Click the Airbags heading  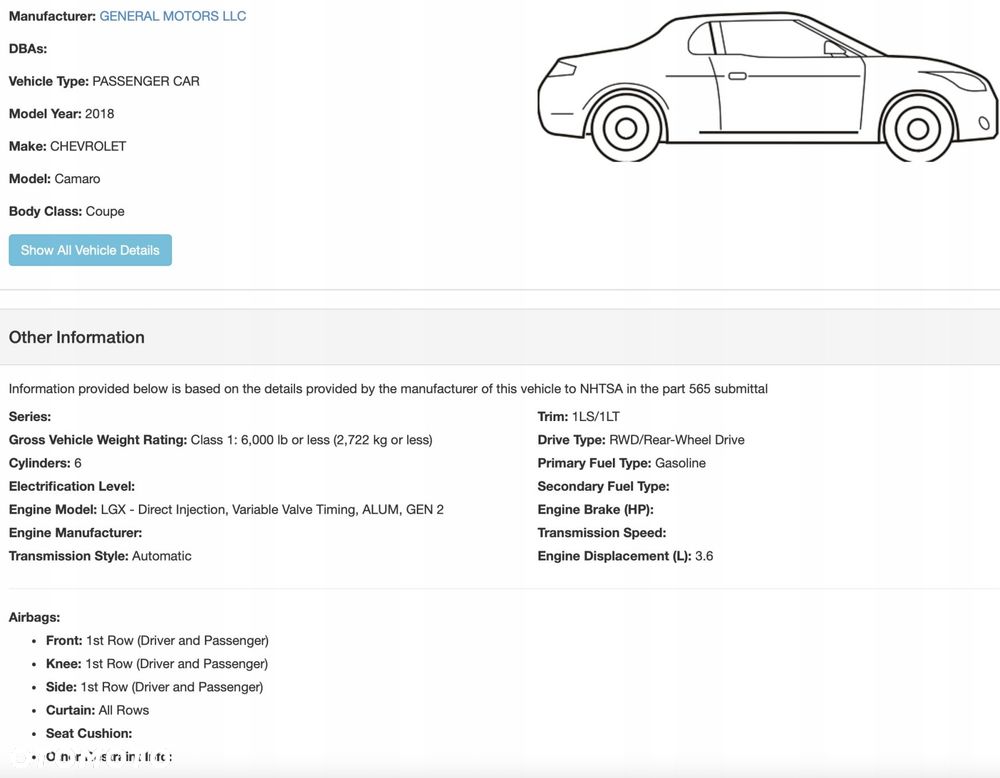(x=34, y=617)
